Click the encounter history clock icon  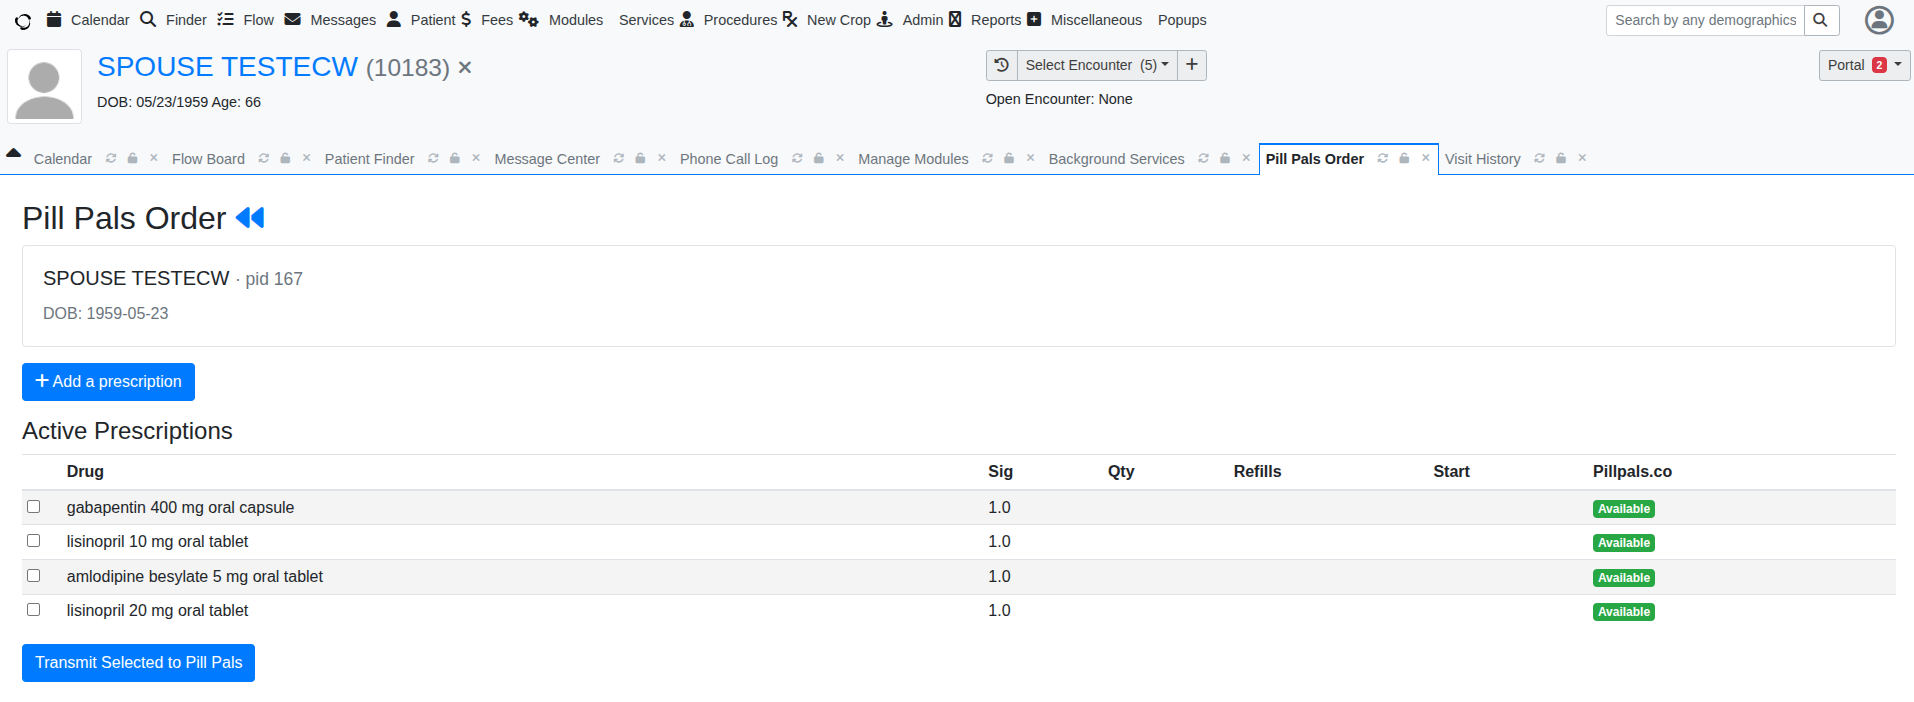point(1001,65)
